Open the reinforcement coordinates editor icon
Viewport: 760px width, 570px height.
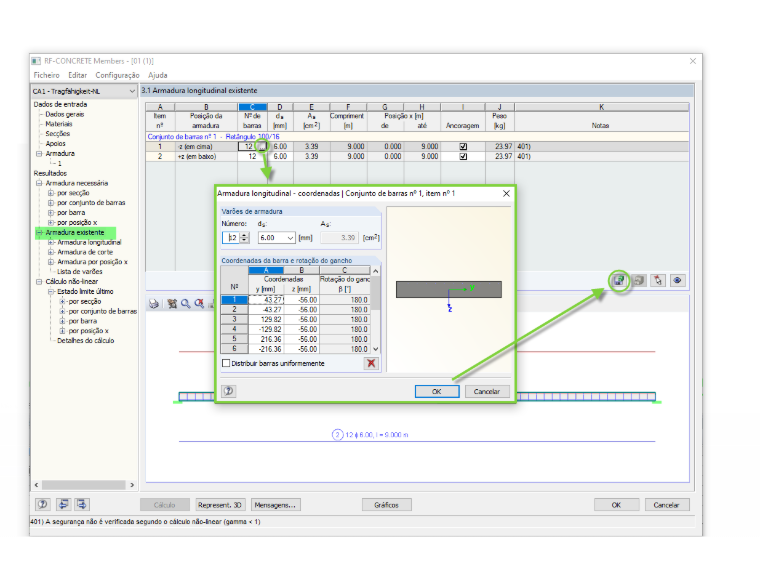619,280
